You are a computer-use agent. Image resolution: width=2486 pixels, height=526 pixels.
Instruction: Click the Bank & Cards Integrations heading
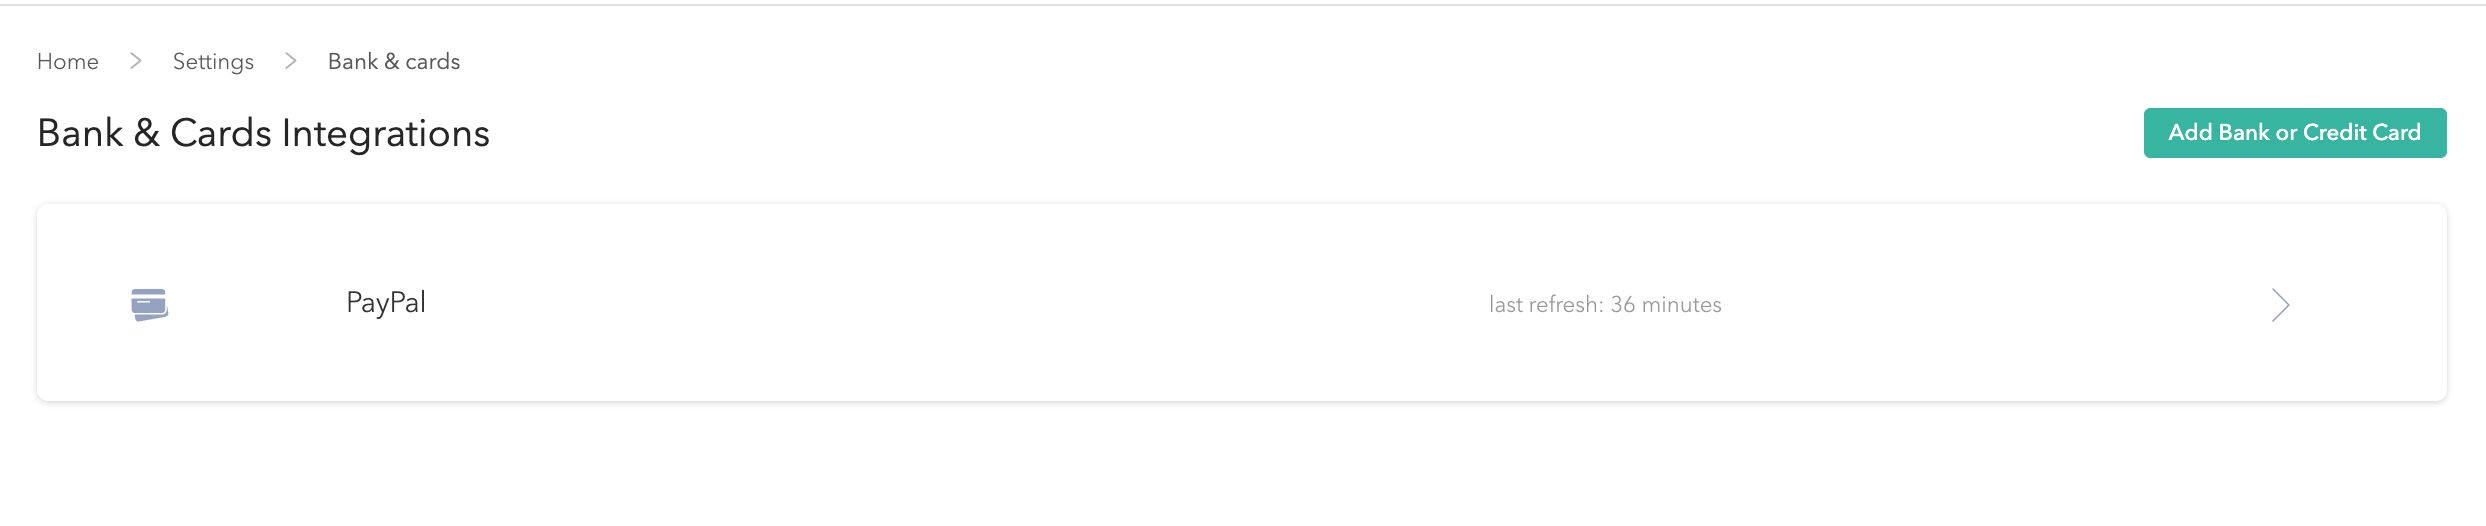263,133
